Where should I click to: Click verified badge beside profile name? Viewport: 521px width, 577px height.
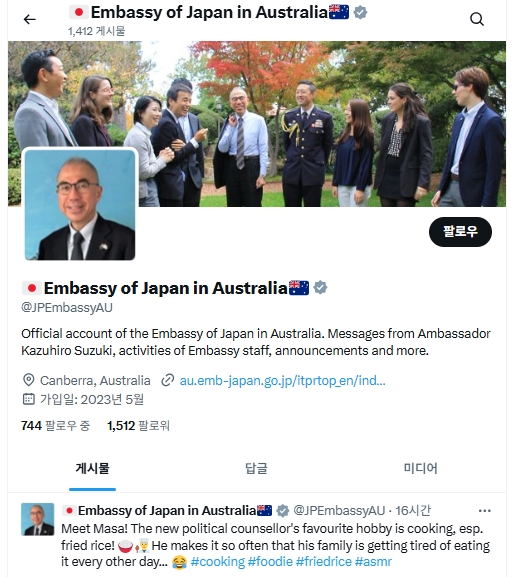[x=320, y=288]
